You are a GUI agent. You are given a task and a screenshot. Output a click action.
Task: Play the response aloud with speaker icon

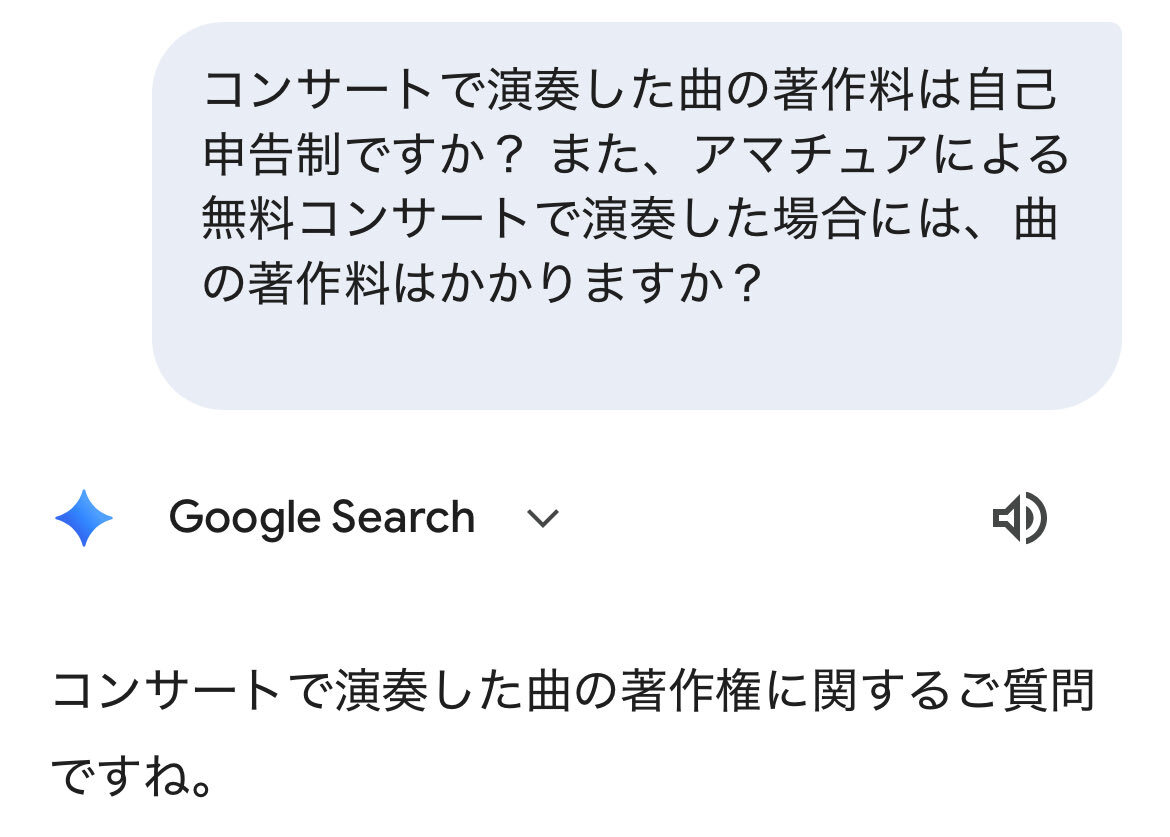click(x=1019, y=519)
